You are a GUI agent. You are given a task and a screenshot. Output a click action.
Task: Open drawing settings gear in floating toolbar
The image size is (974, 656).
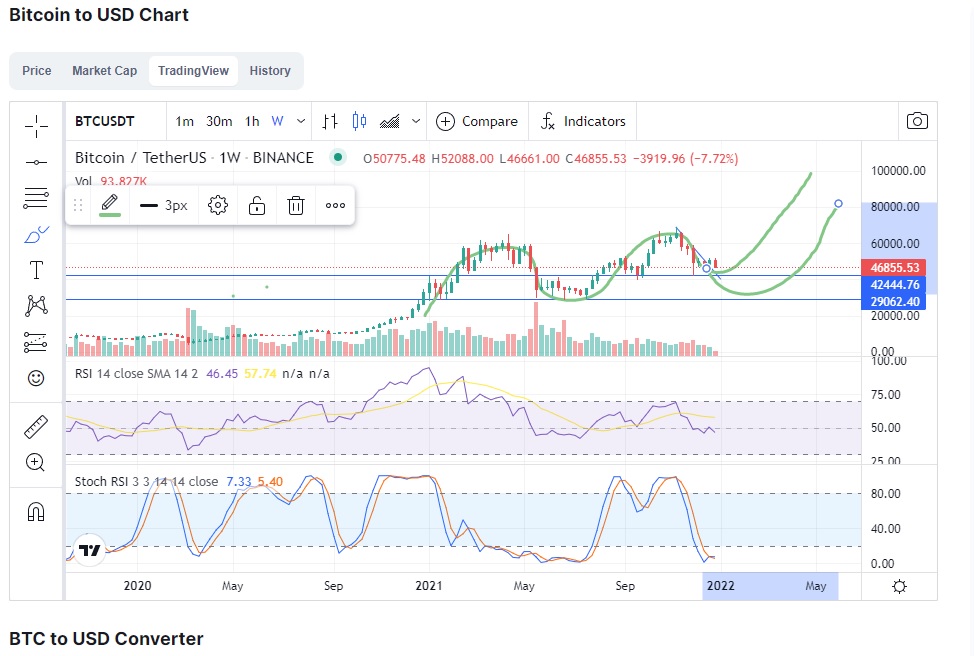click(217, 205)
